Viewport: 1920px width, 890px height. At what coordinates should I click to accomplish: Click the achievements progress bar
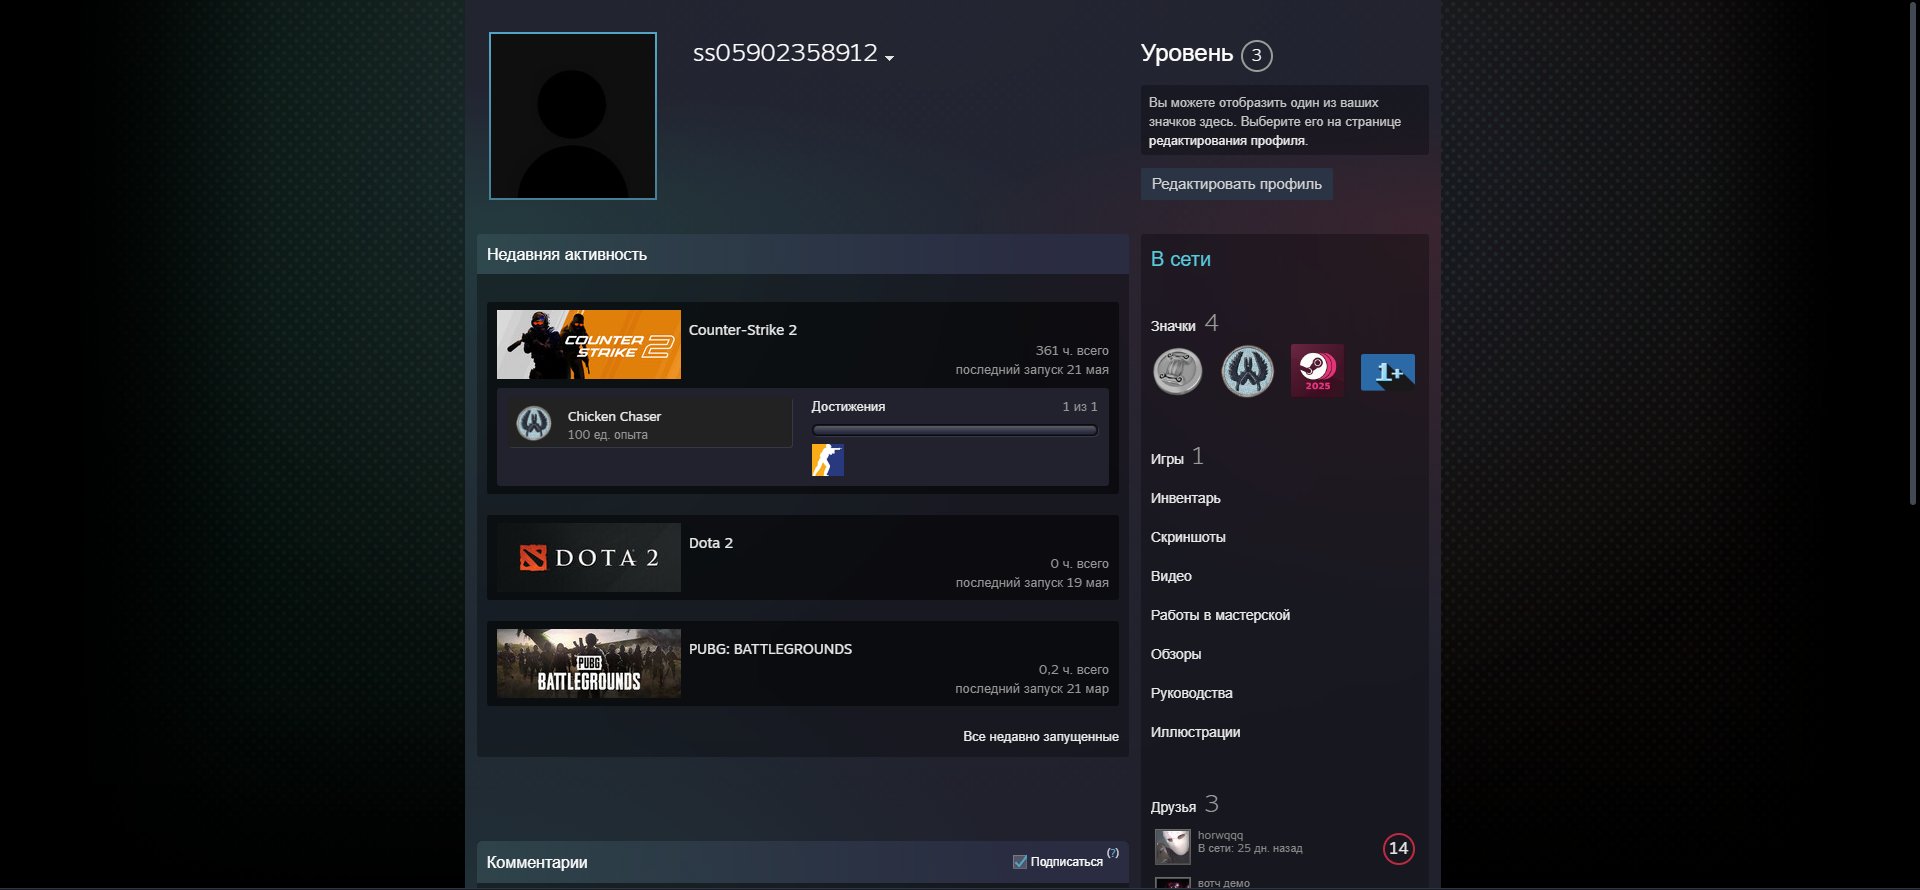pos(955,430)
